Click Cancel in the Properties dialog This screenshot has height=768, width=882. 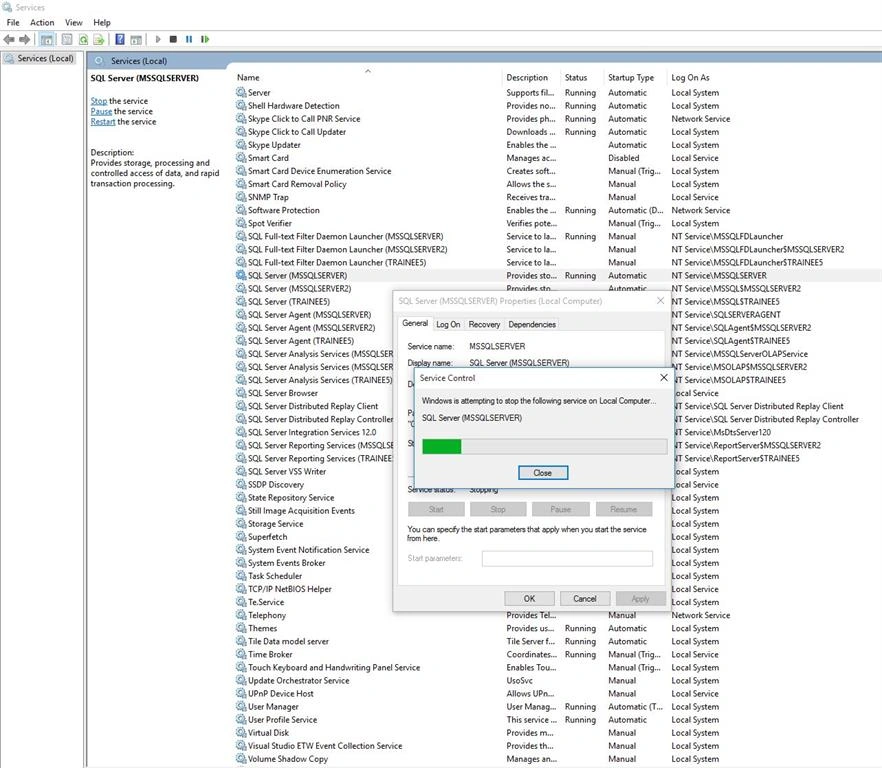584,599
